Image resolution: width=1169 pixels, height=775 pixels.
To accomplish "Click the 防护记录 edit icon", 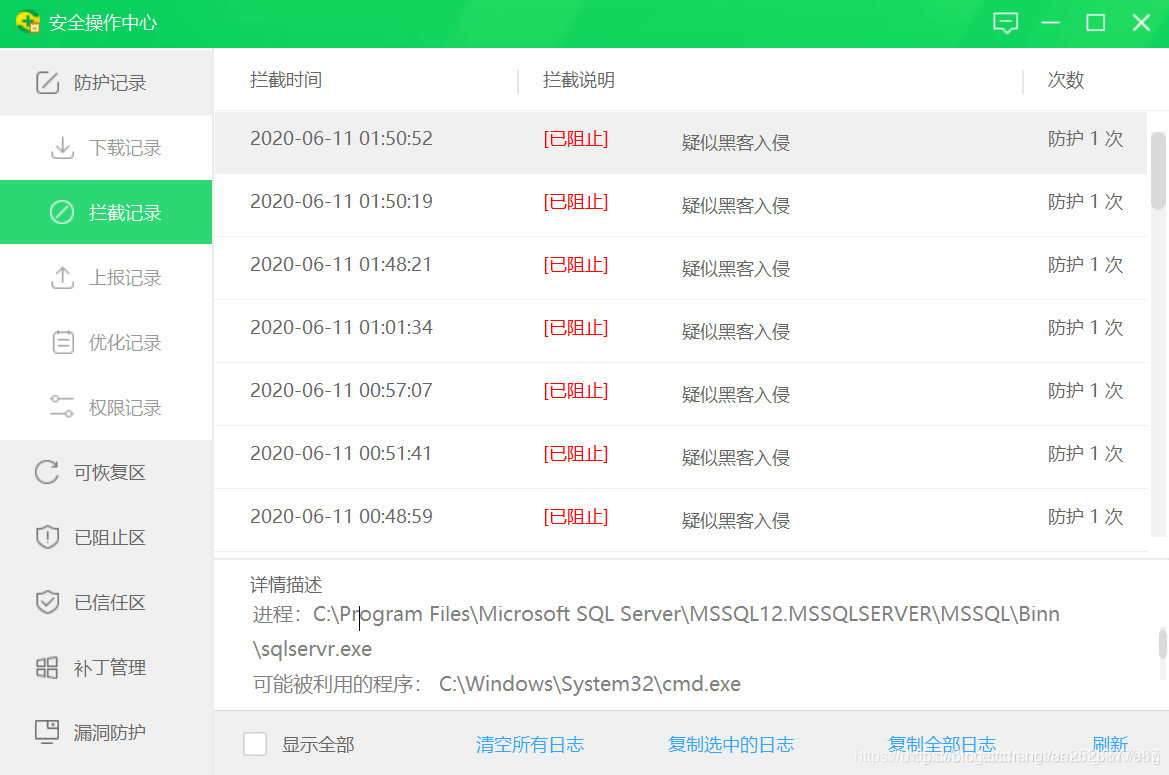I will point(48,83).
